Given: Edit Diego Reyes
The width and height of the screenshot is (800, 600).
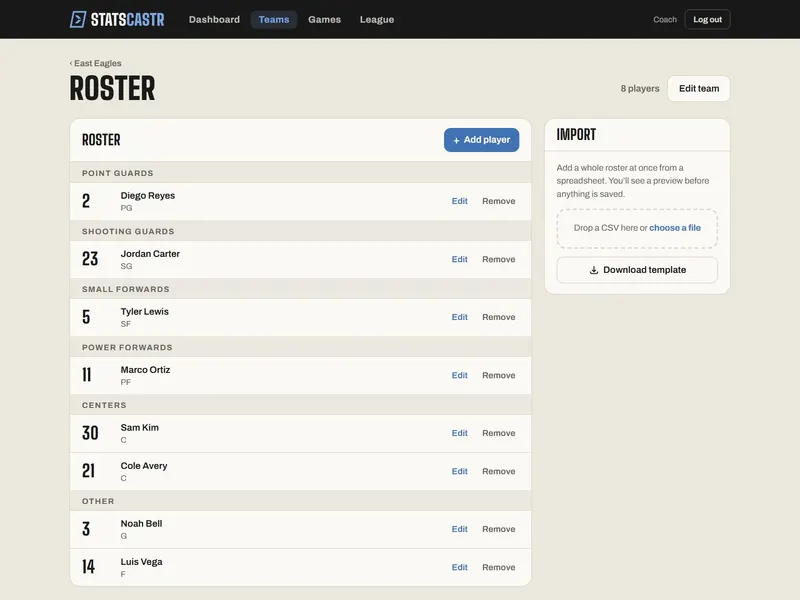Looking at the screenshot, I should point(460,201).
